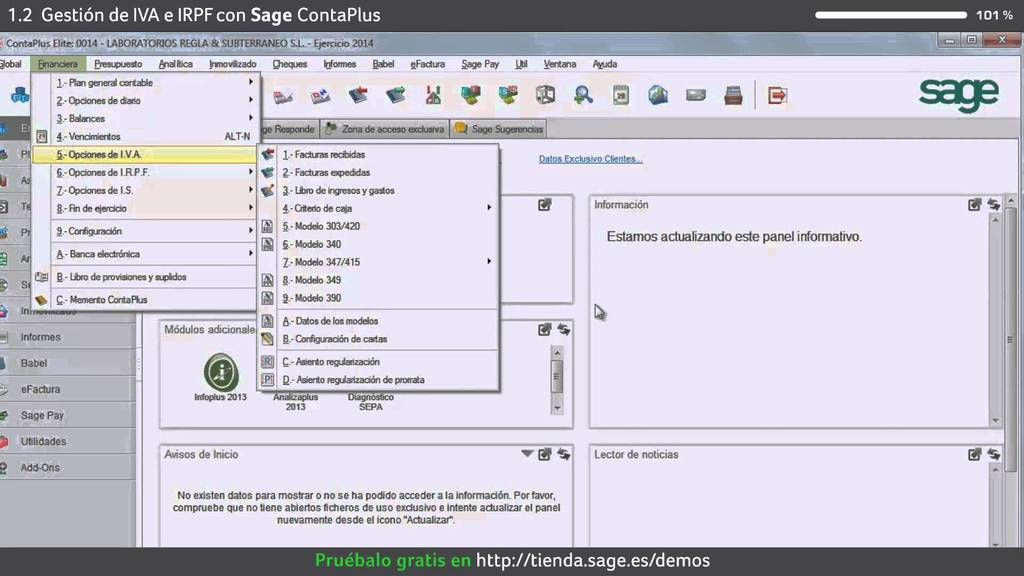Open the calendar toolbar icon showing 29
This screenshot has height=576, width=1024.
coord(620,95)
